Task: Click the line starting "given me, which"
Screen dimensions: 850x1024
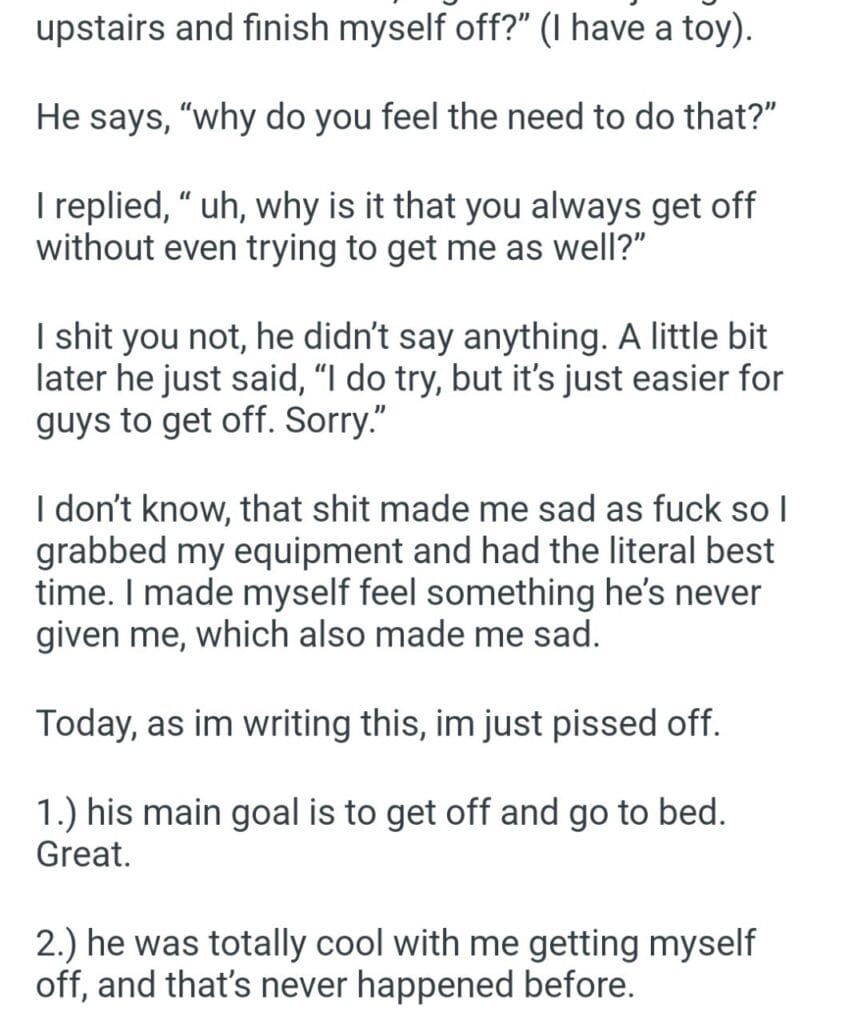Action: (x=318, y=633)
